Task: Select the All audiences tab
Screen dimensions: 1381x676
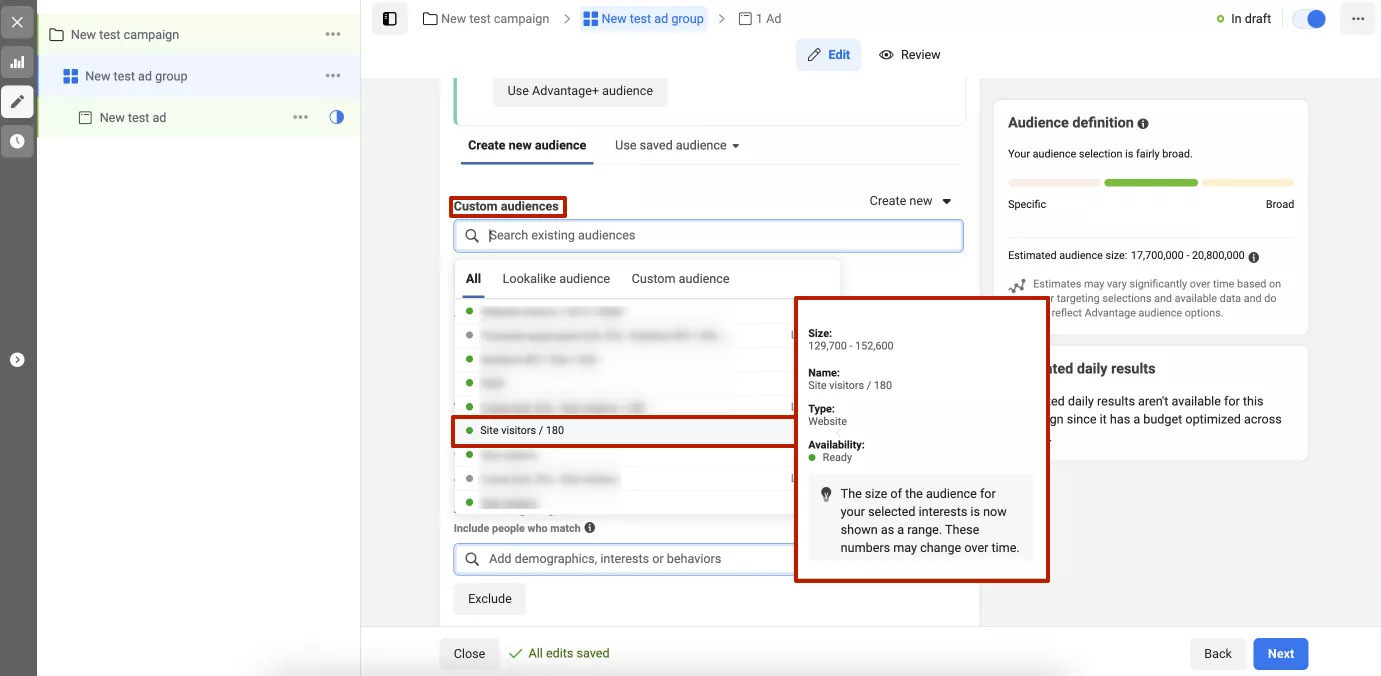Action: [474, 279]
